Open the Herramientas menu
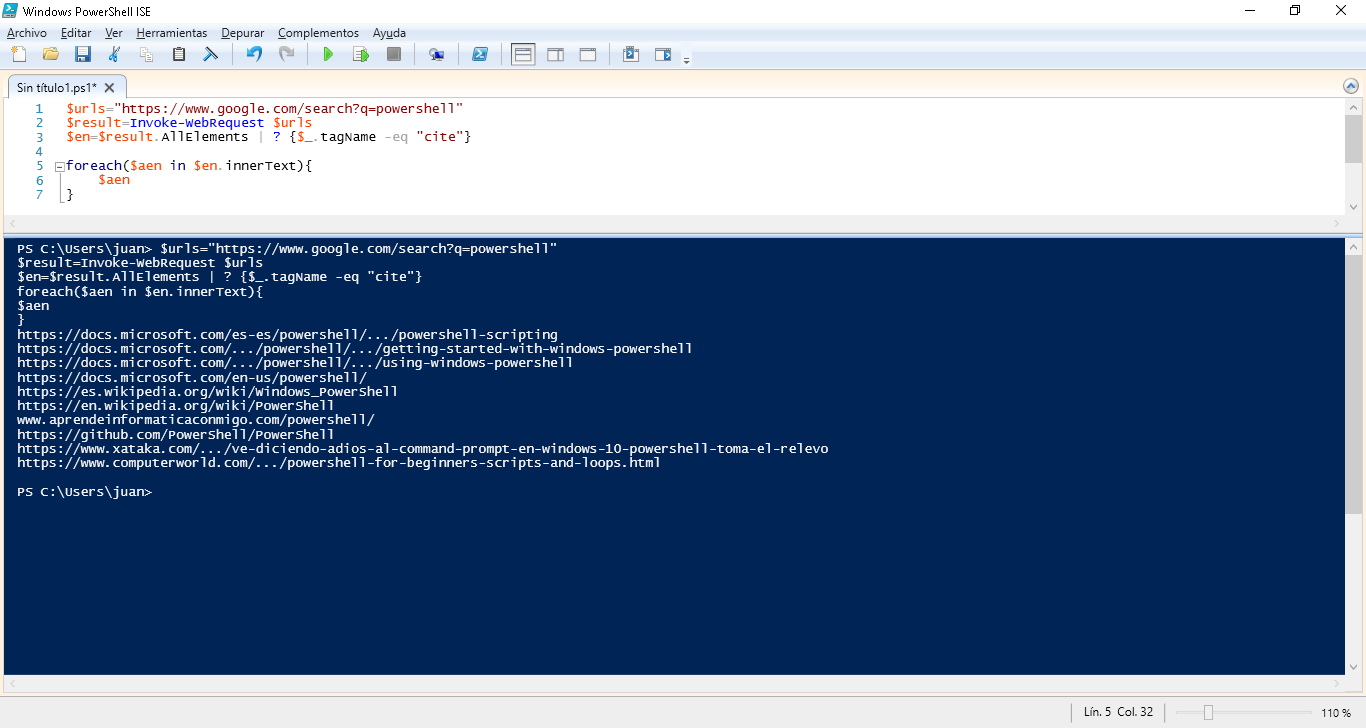1366x728 pixels. click(x=172, y=33)
